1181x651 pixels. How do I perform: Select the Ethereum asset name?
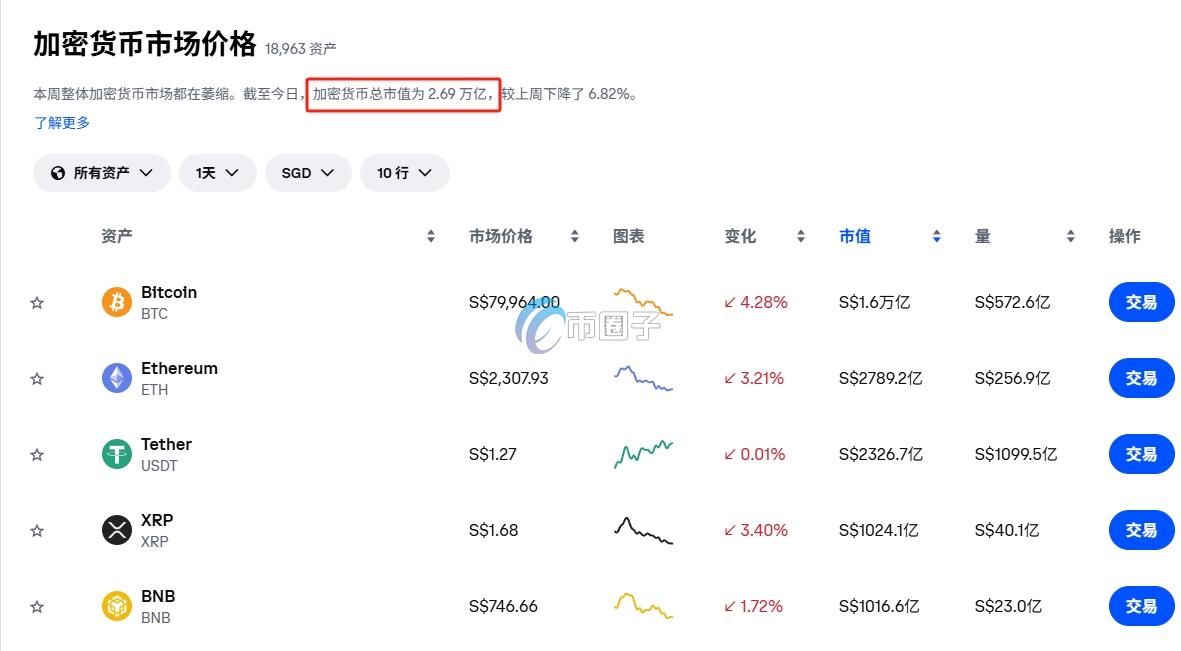179,368
